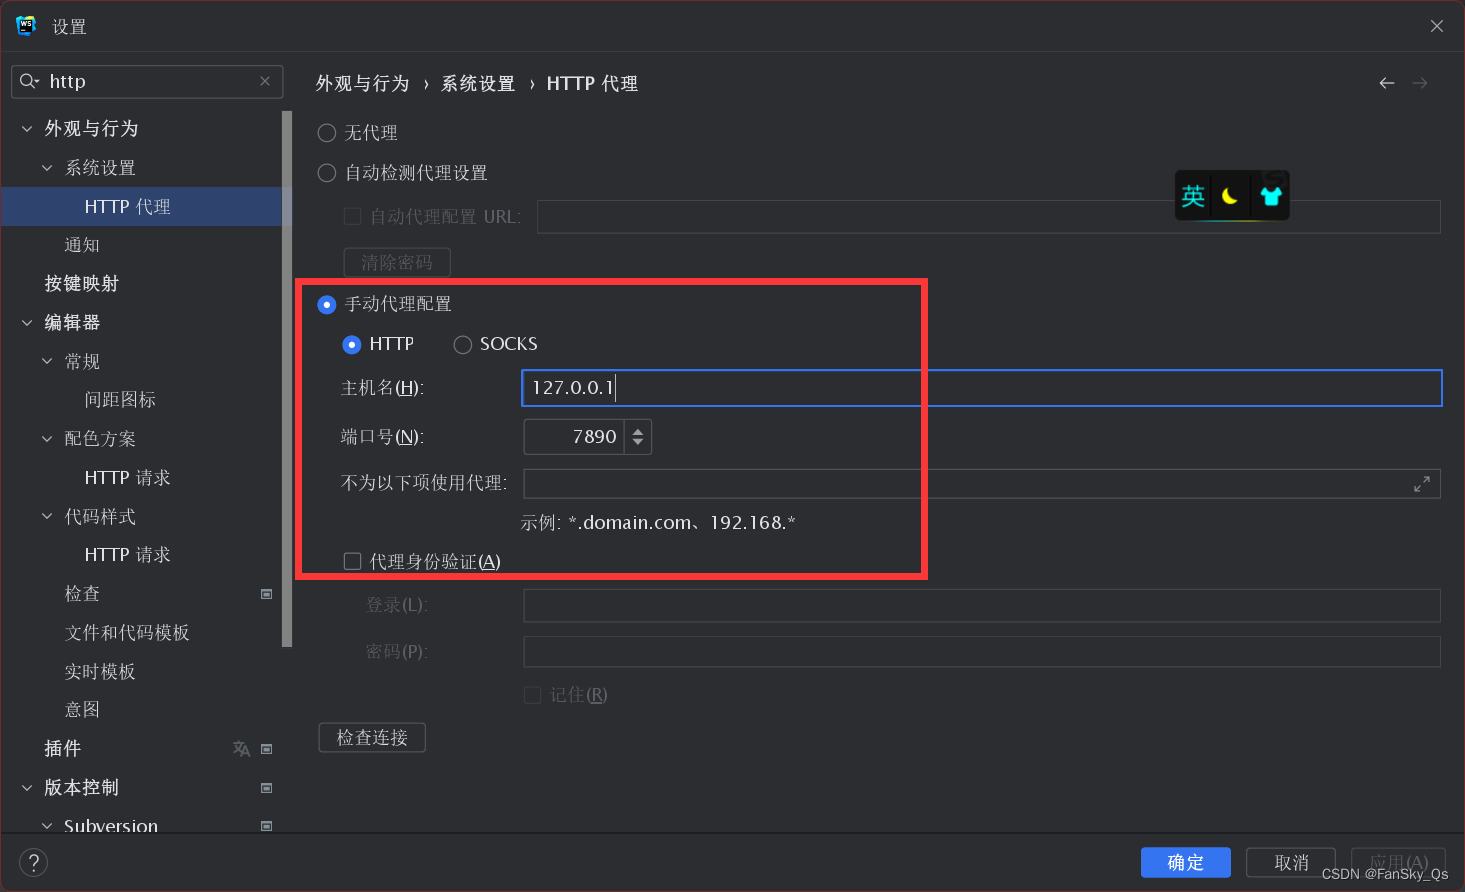Toggle the 记住 checkbox
This screenshot has width=1465, height=892.
click(533, 695)
